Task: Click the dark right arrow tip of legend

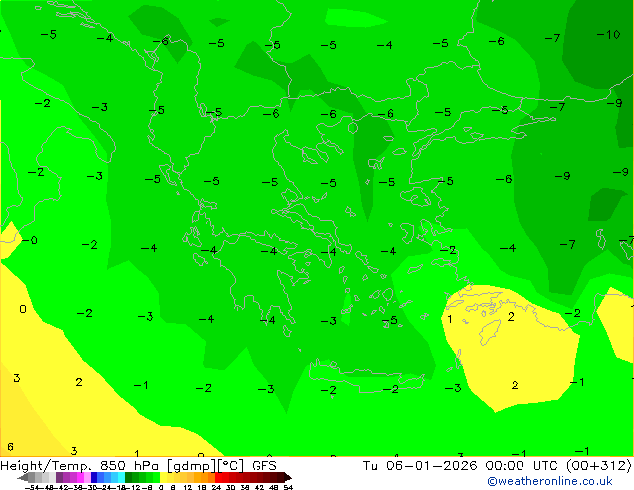Action: [x=288, y=478]
